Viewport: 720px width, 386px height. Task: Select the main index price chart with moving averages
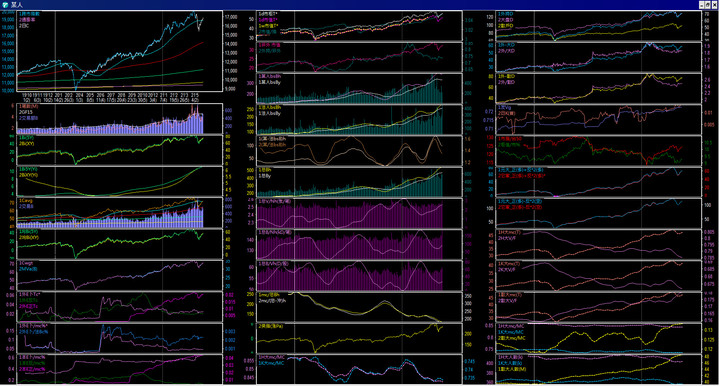pyautogui.click(x=120, y=51)
